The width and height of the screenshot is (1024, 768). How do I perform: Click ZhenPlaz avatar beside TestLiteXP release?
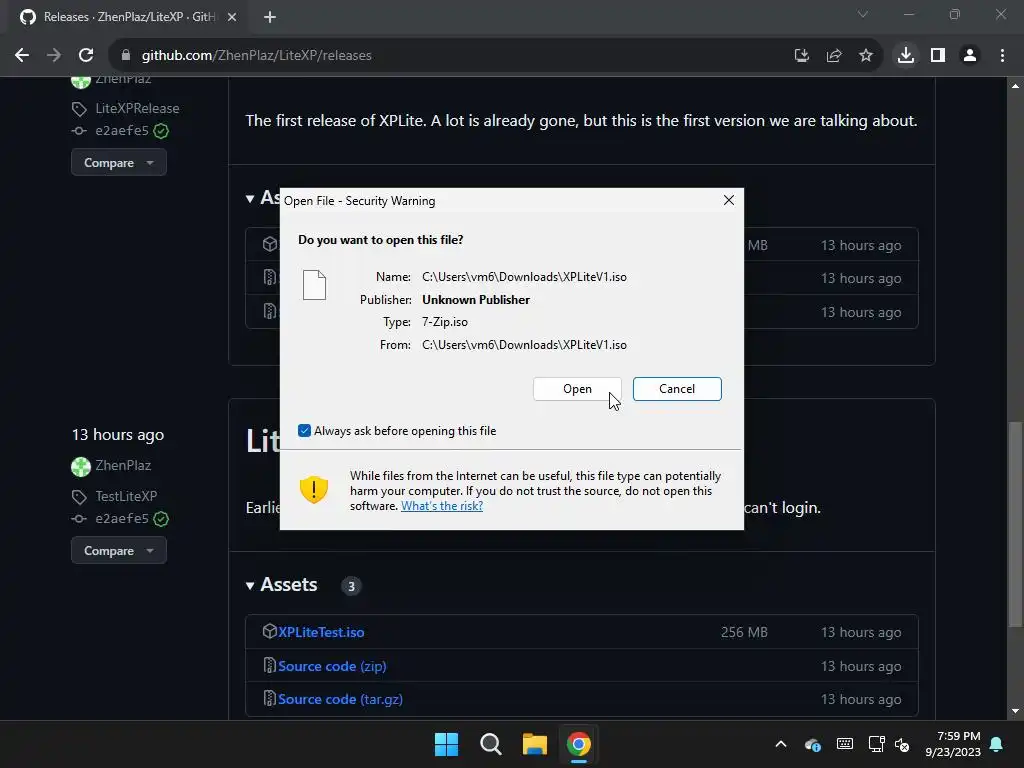click(80, 466)
